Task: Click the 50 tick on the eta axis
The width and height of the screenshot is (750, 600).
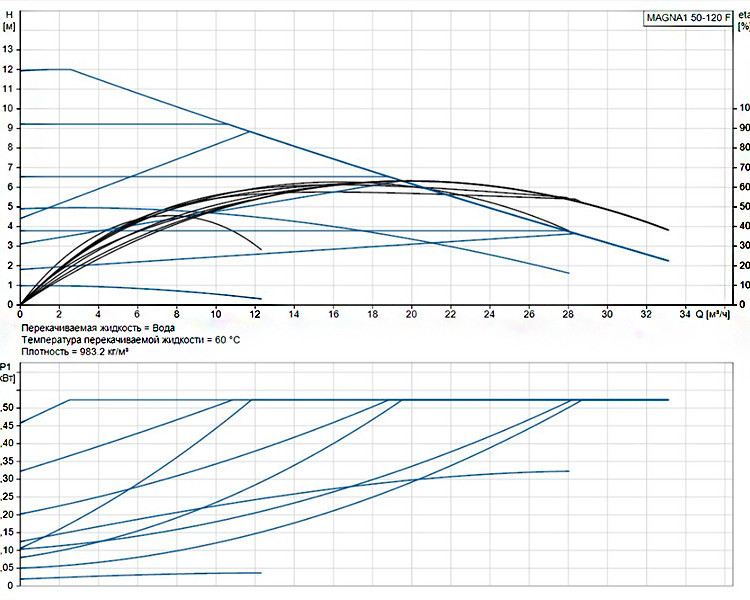Action: (744, 206)
